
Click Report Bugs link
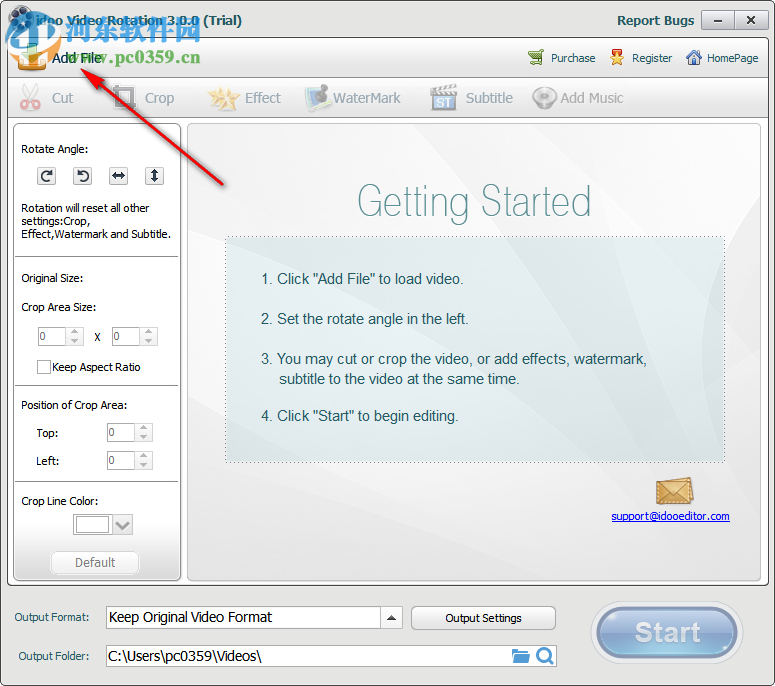(655, 21)
